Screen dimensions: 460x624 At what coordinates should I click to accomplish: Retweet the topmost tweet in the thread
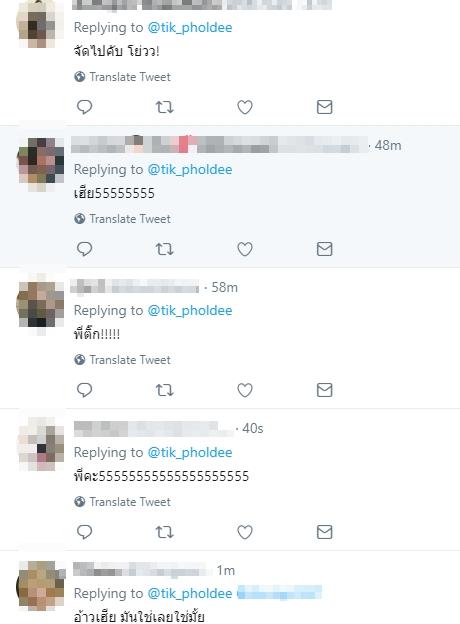164,107
